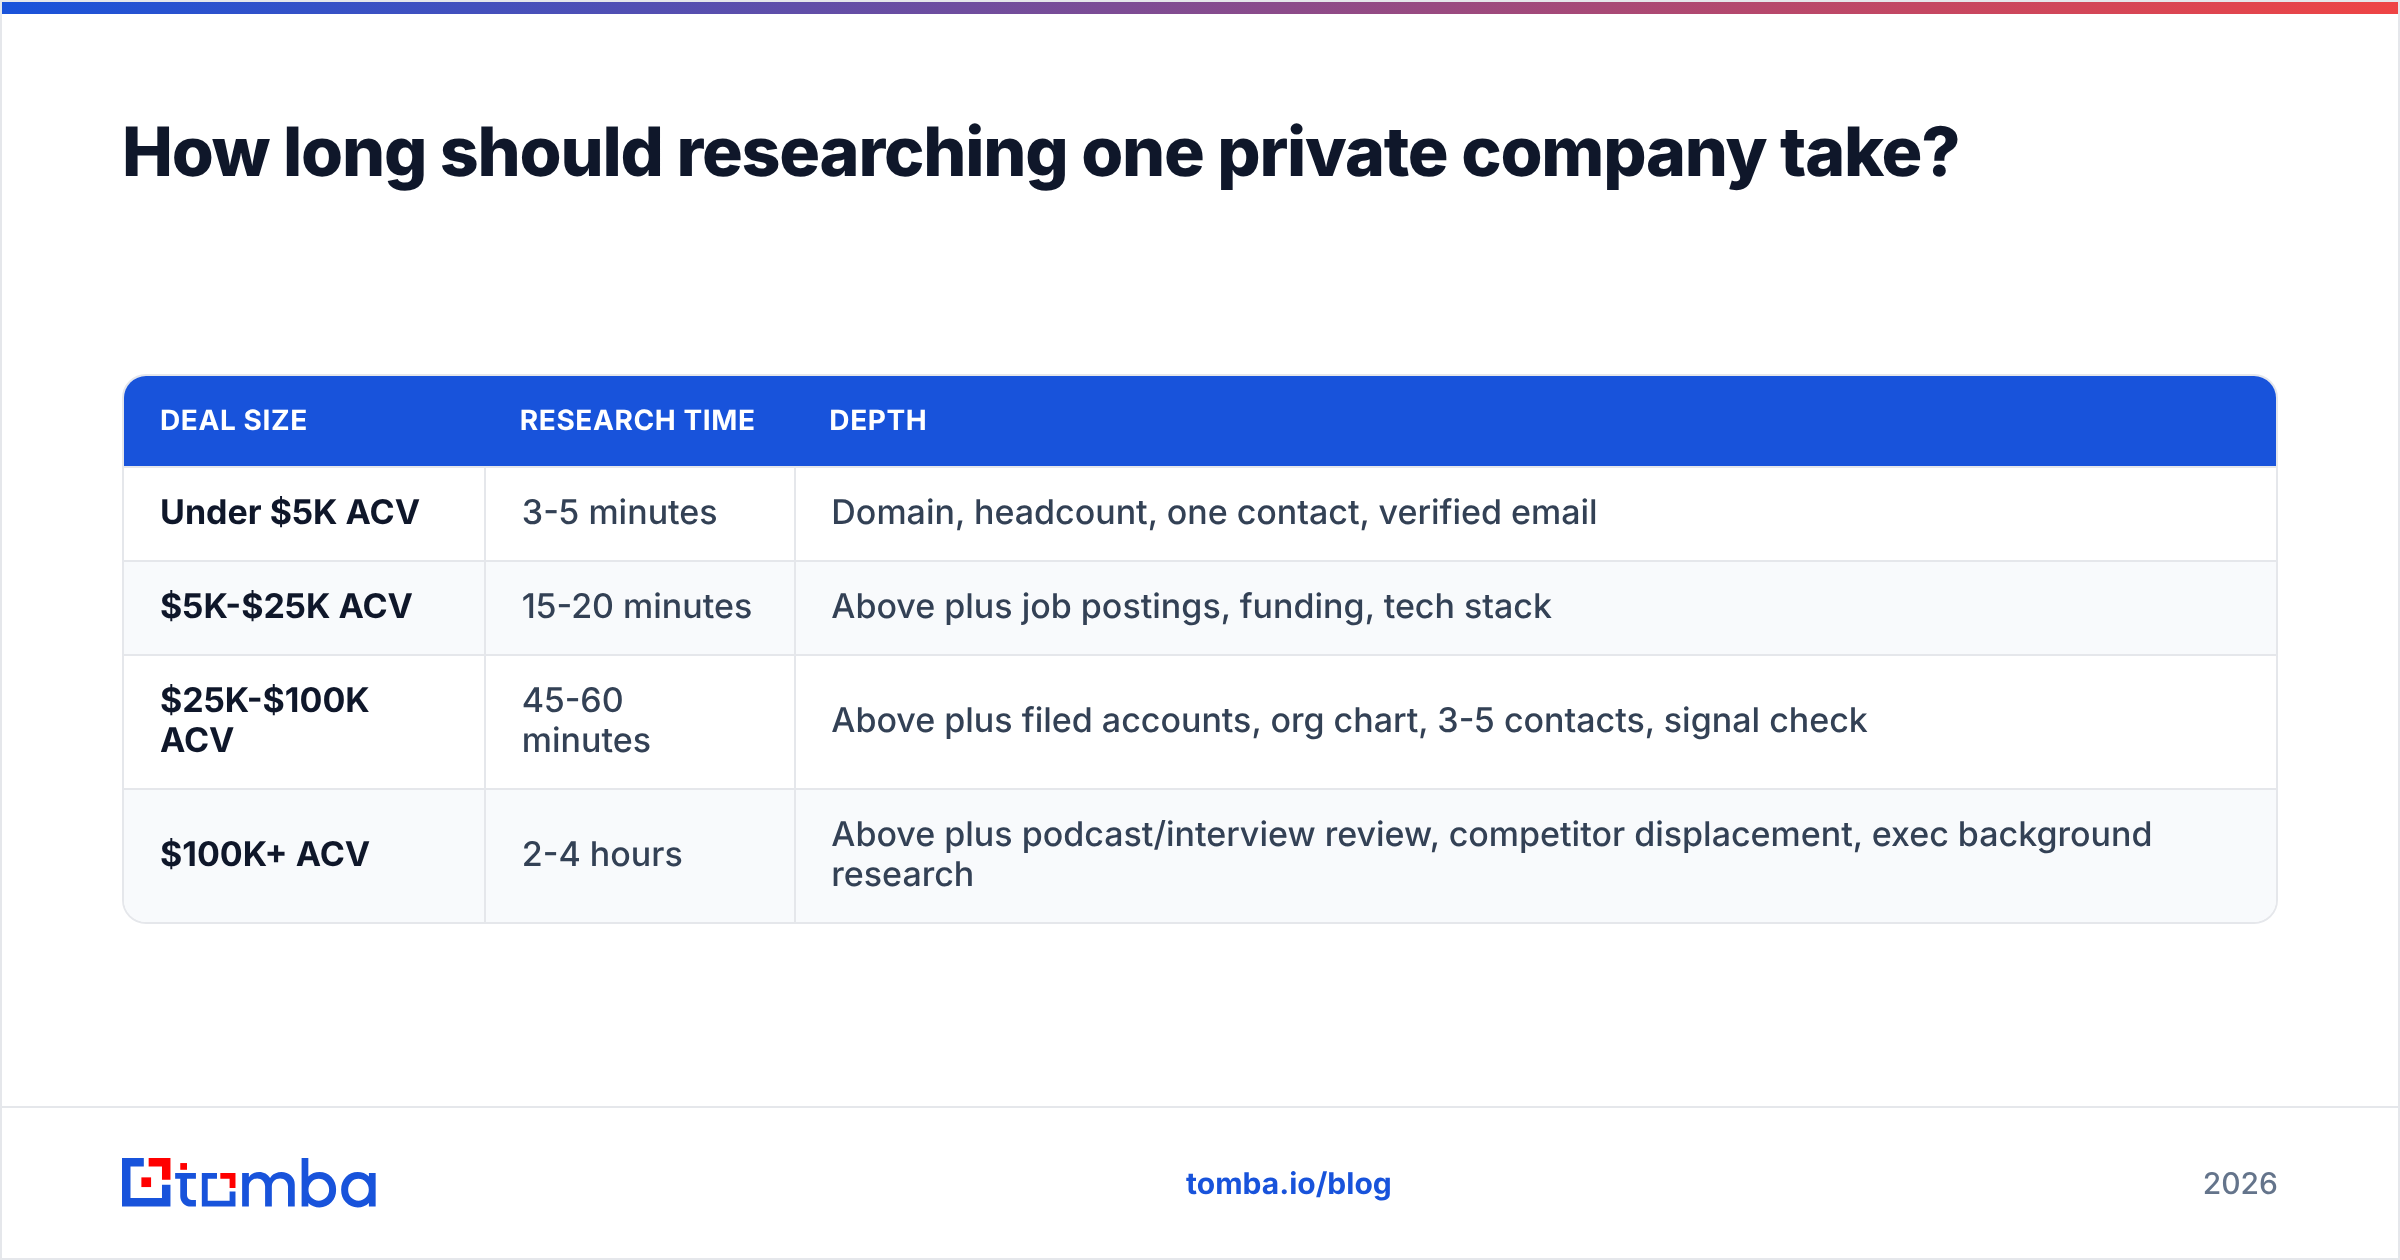Viewport: 2400px width, 1260px height.
Task: Click the heading about researching one private company
Action: (x=1040, y=154)
